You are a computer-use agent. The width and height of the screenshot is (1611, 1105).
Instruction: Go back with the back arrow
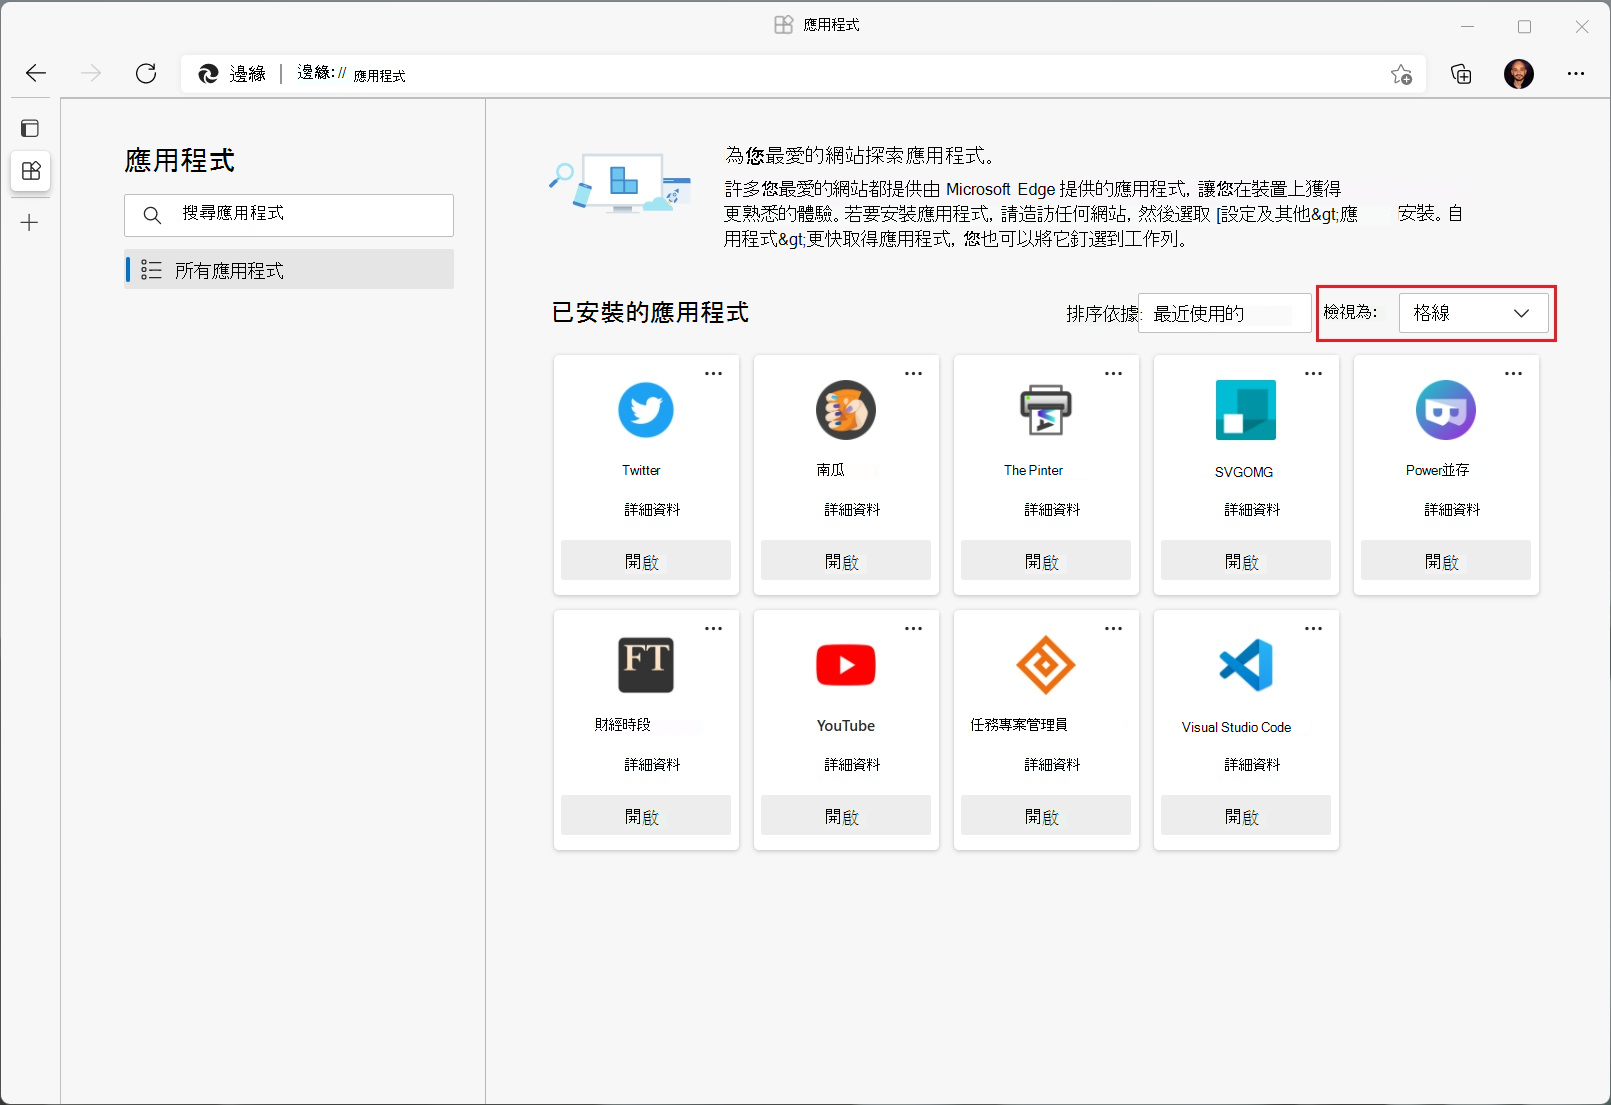36,73
